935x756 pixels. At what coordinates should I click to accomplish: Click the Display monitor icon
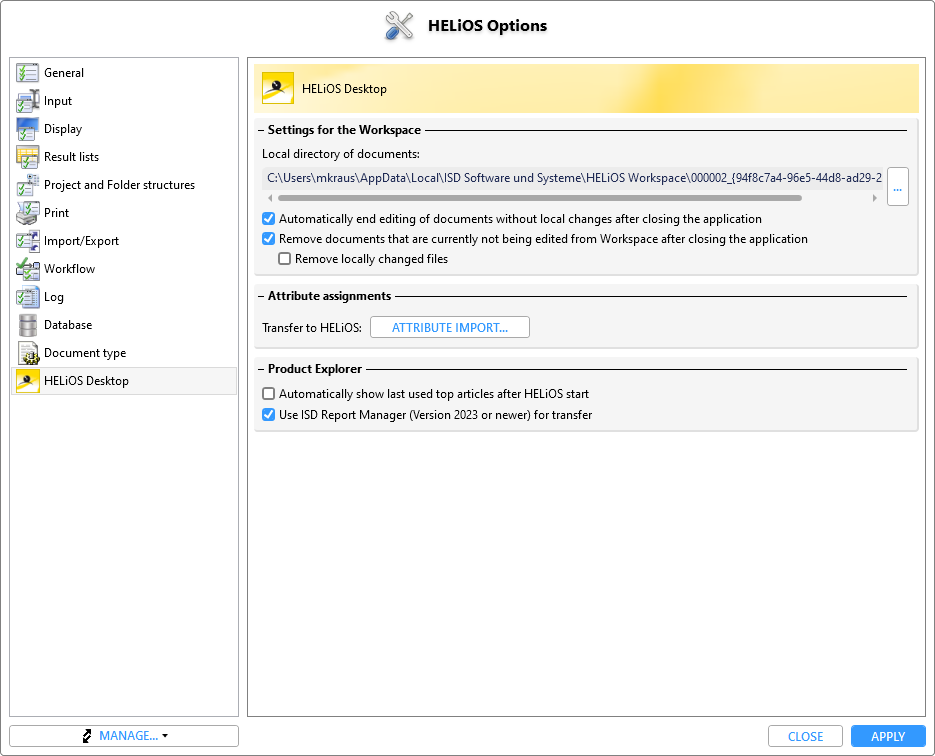pyautogui.click(x=27, y=129)
